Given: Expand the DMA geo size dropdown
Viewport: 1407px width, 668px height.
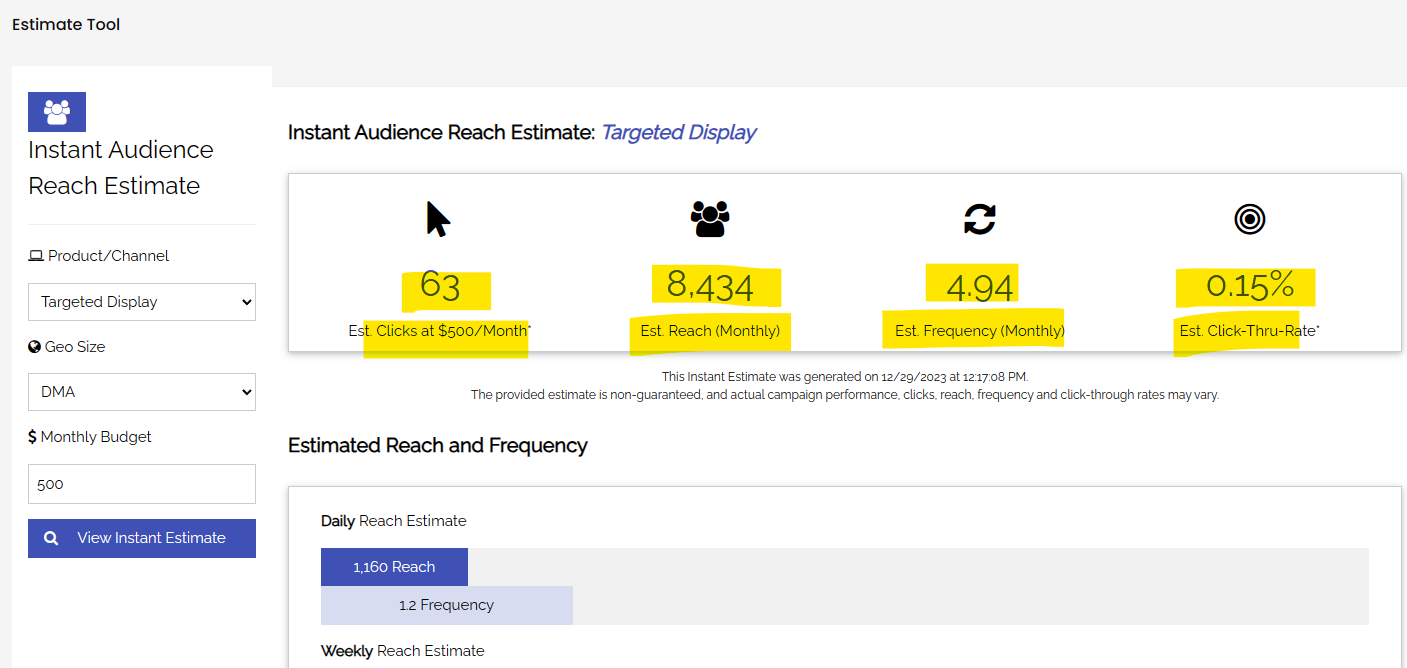Looking at the screenshot, I should (142, 392).
